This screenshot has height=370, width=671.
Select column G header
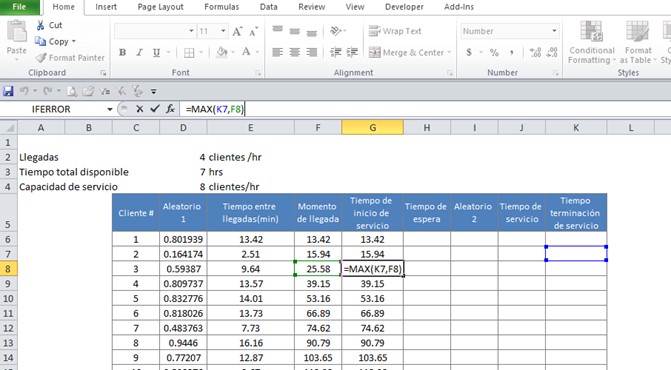372,127
